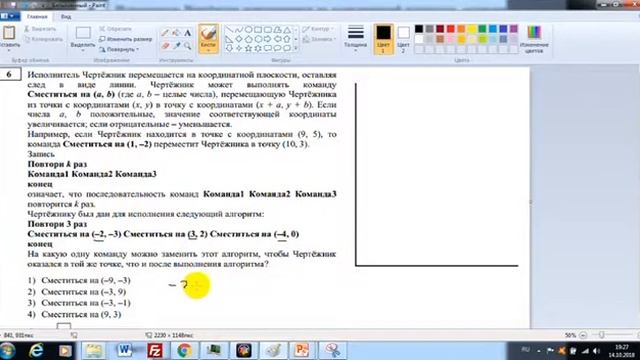640x360 pixels.
Task: Switch to the Вид ribbon tab
Action: [x=66, y=17]
